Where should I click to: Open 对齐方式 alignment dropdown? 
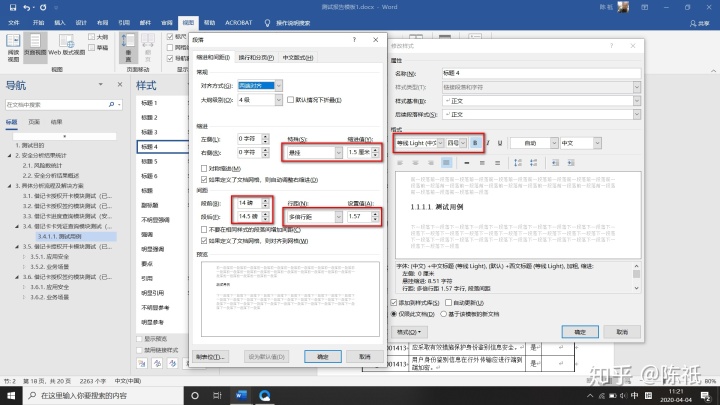click(x=278, y=85)
